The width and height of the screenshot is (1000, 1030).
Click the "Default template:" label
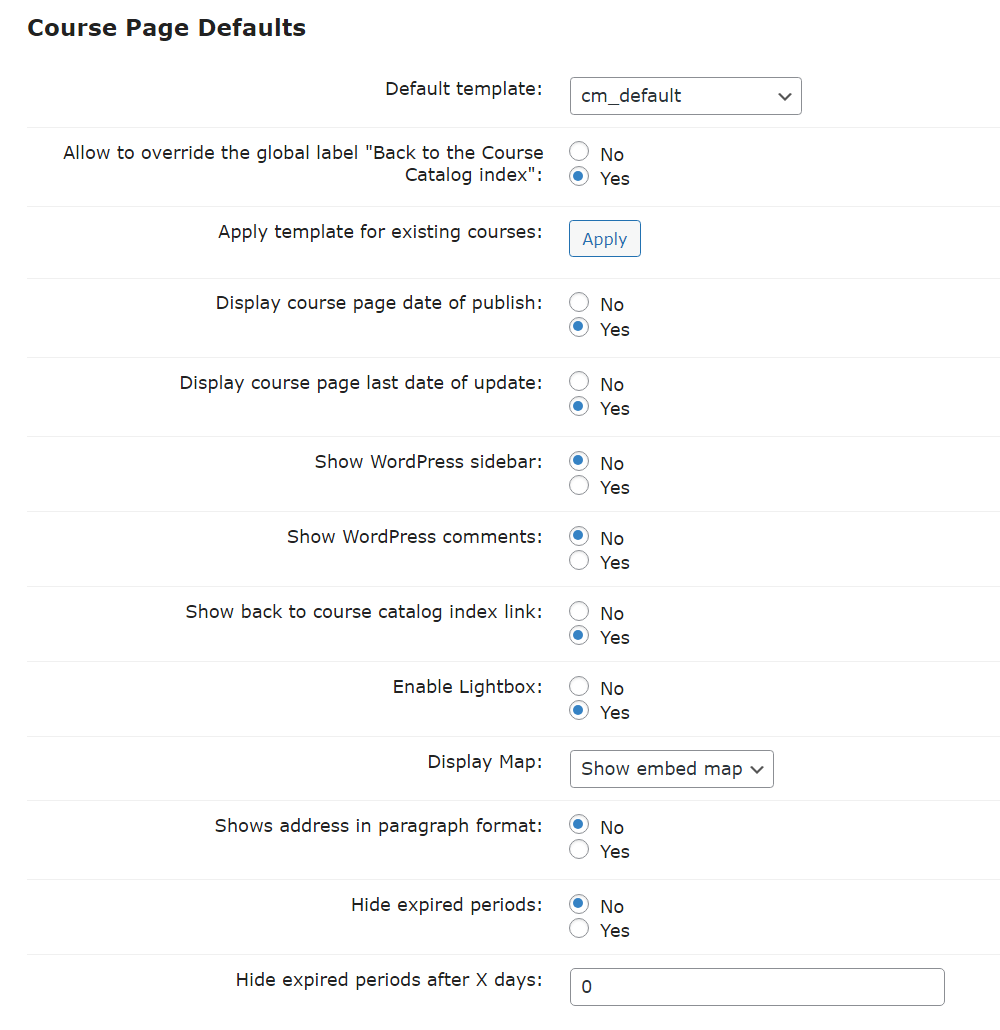[464, 89]
